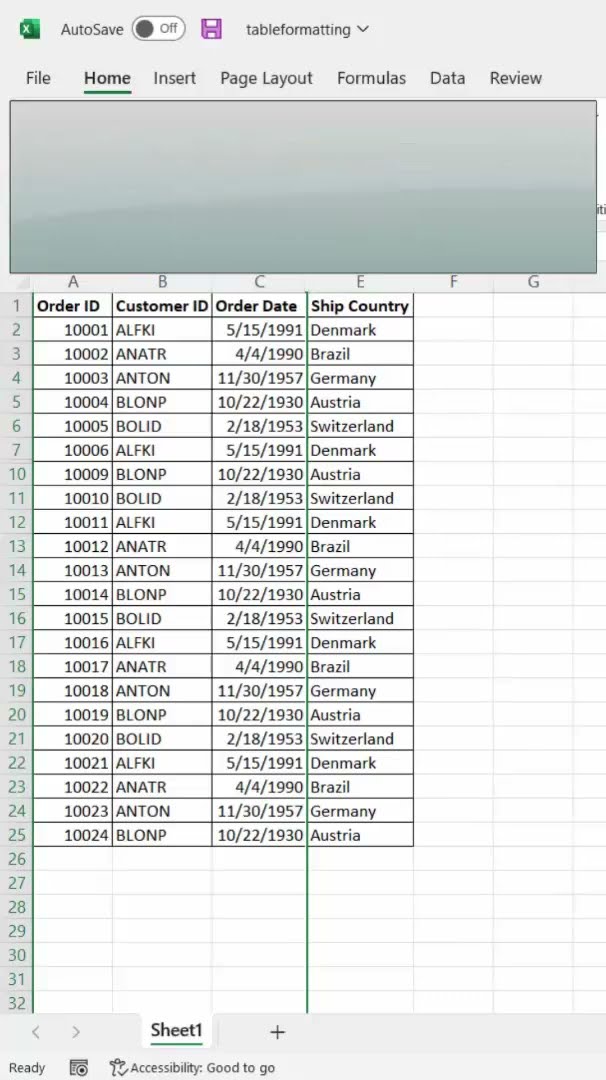Click the Excel application logo icon

(30, 29)
